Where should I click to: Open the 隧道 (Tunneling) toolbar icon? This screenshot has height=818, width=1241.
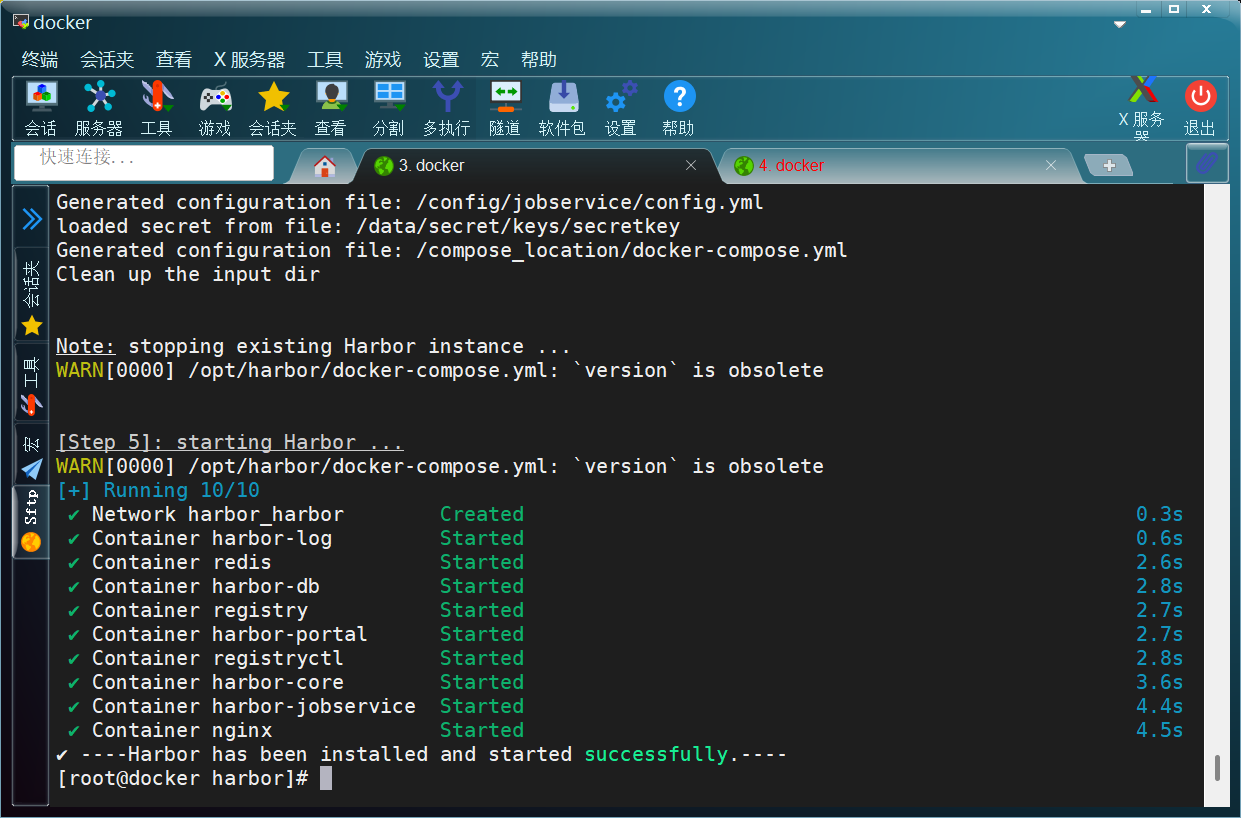tap(505, 108)
